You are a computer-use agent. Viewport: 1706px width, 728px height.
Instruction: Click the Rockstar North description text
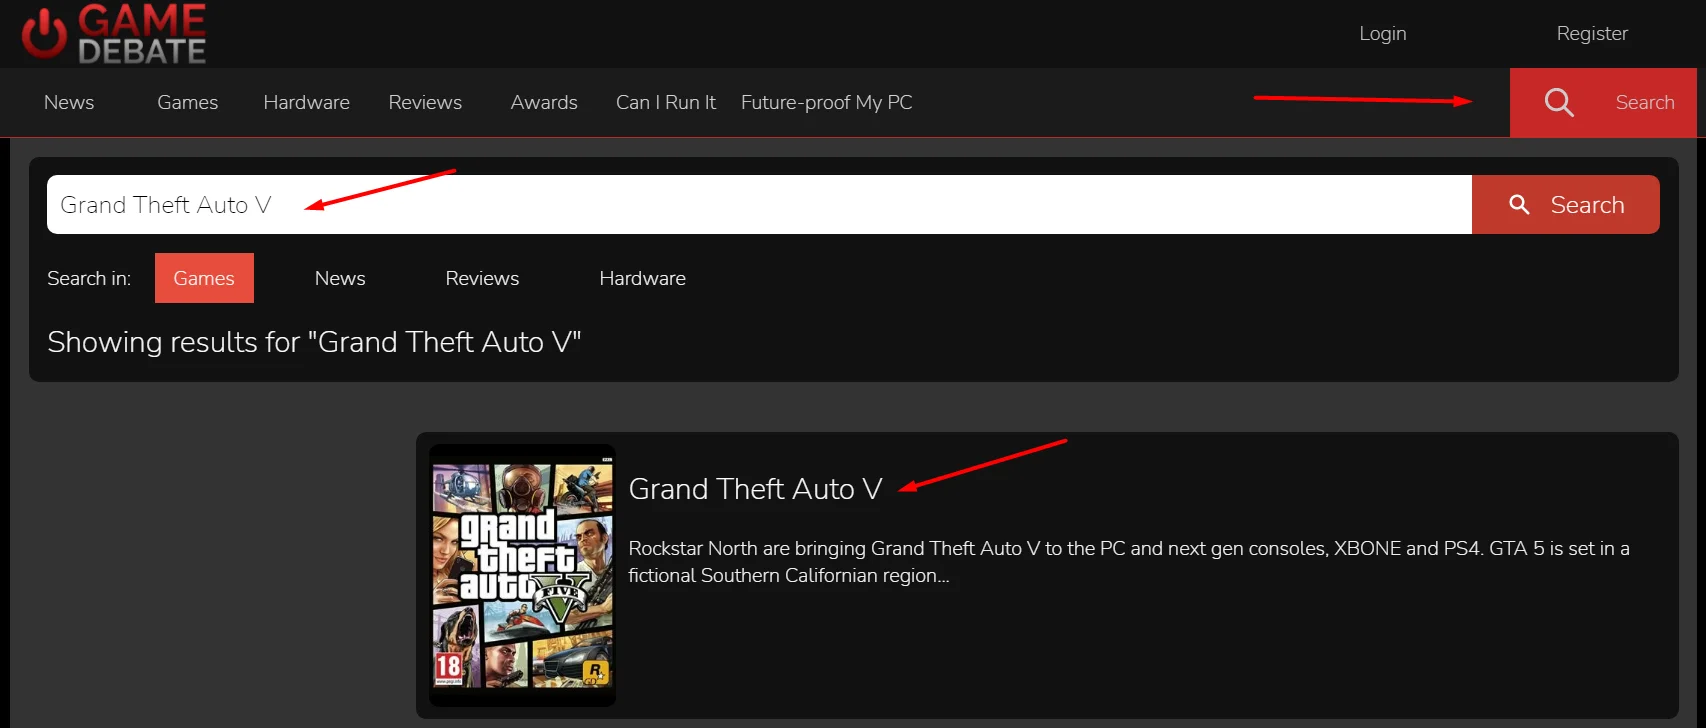(1128, 562)
